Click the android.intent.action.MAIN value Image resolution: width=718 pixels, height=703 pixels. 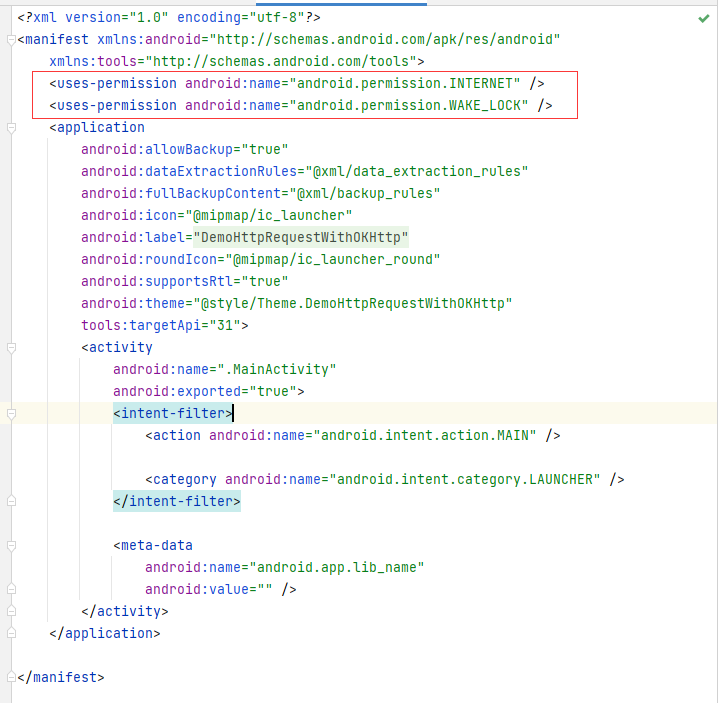tap(424, 435)
